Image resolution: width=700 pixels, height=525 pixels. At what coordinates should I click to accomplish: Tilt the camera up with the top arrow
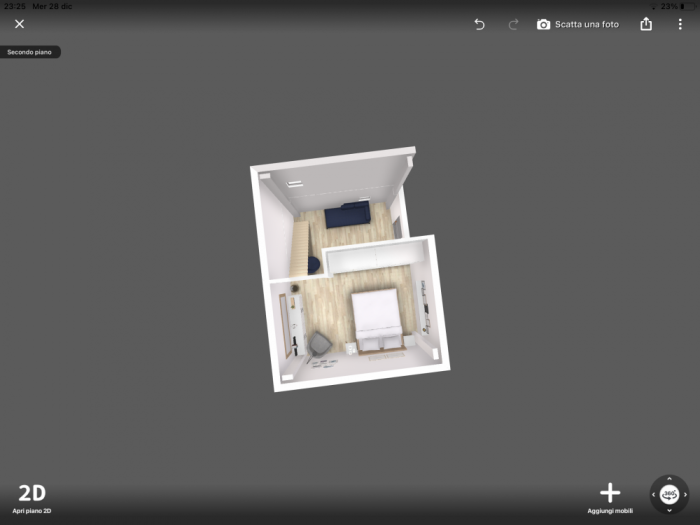(669, 478)
